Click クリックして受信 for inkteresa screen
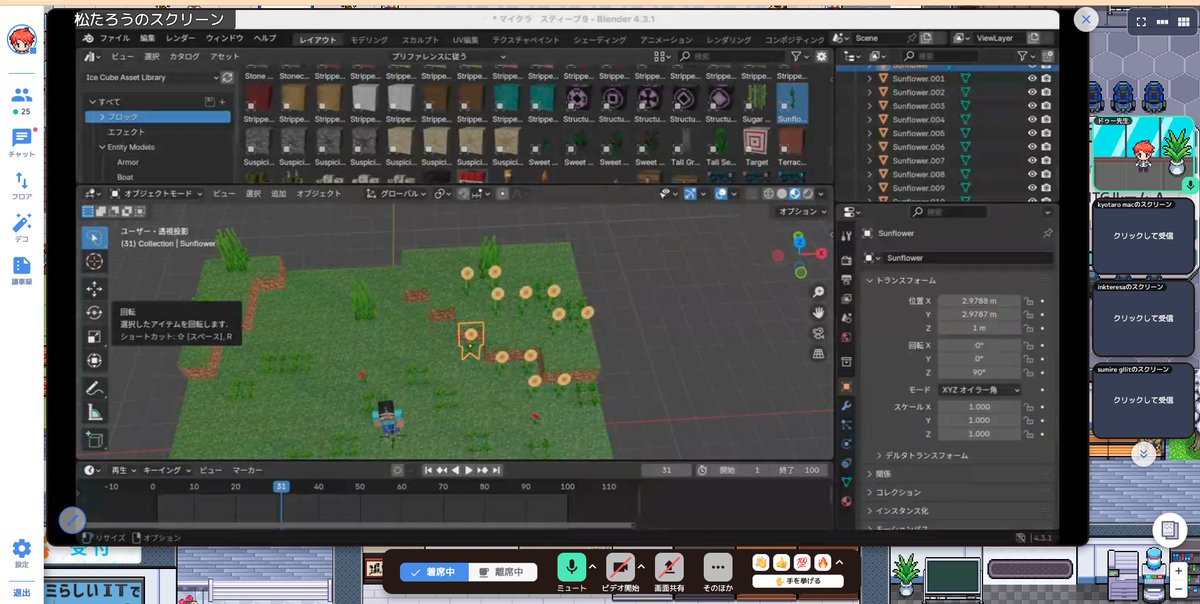The height and width of the screenshot is (604, 1200). tap(1143, 319)
